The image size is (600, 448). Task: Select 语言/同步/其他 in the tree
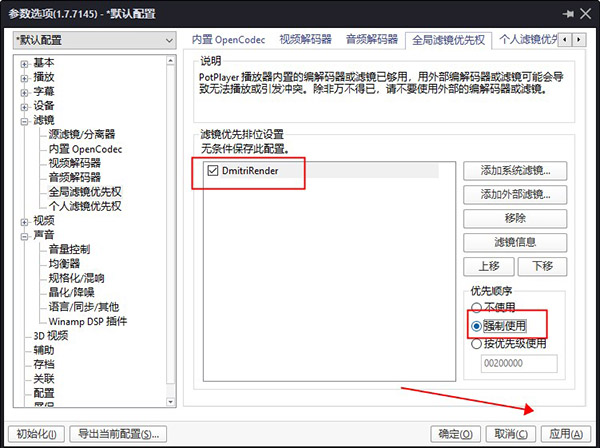[x=84, y=307]
